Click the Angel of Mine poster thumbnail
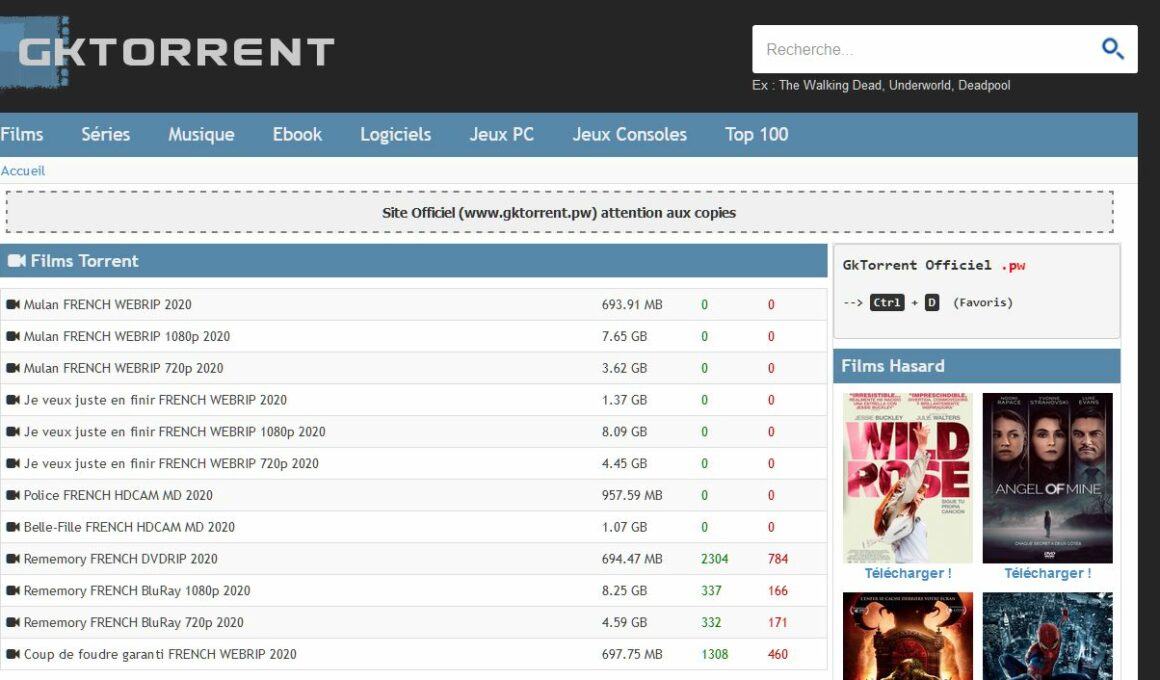The width and height of the screenshot is (1160, 680). tap(1048, 478)
